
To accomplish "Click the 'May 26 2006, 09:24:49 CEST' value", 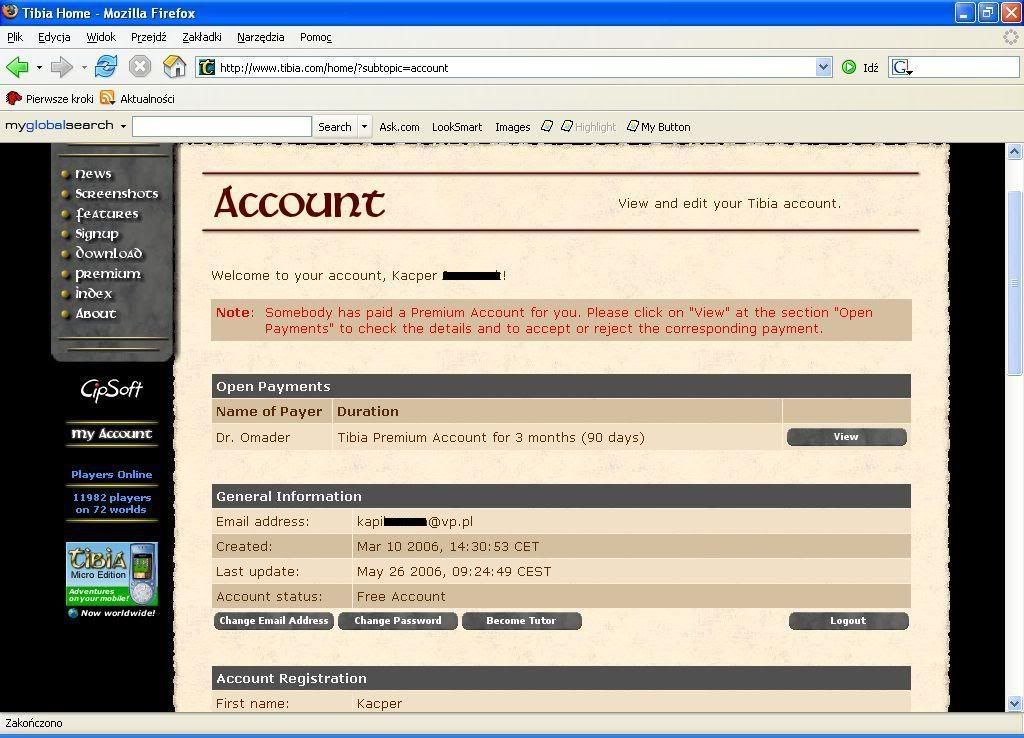I will 454,571.
